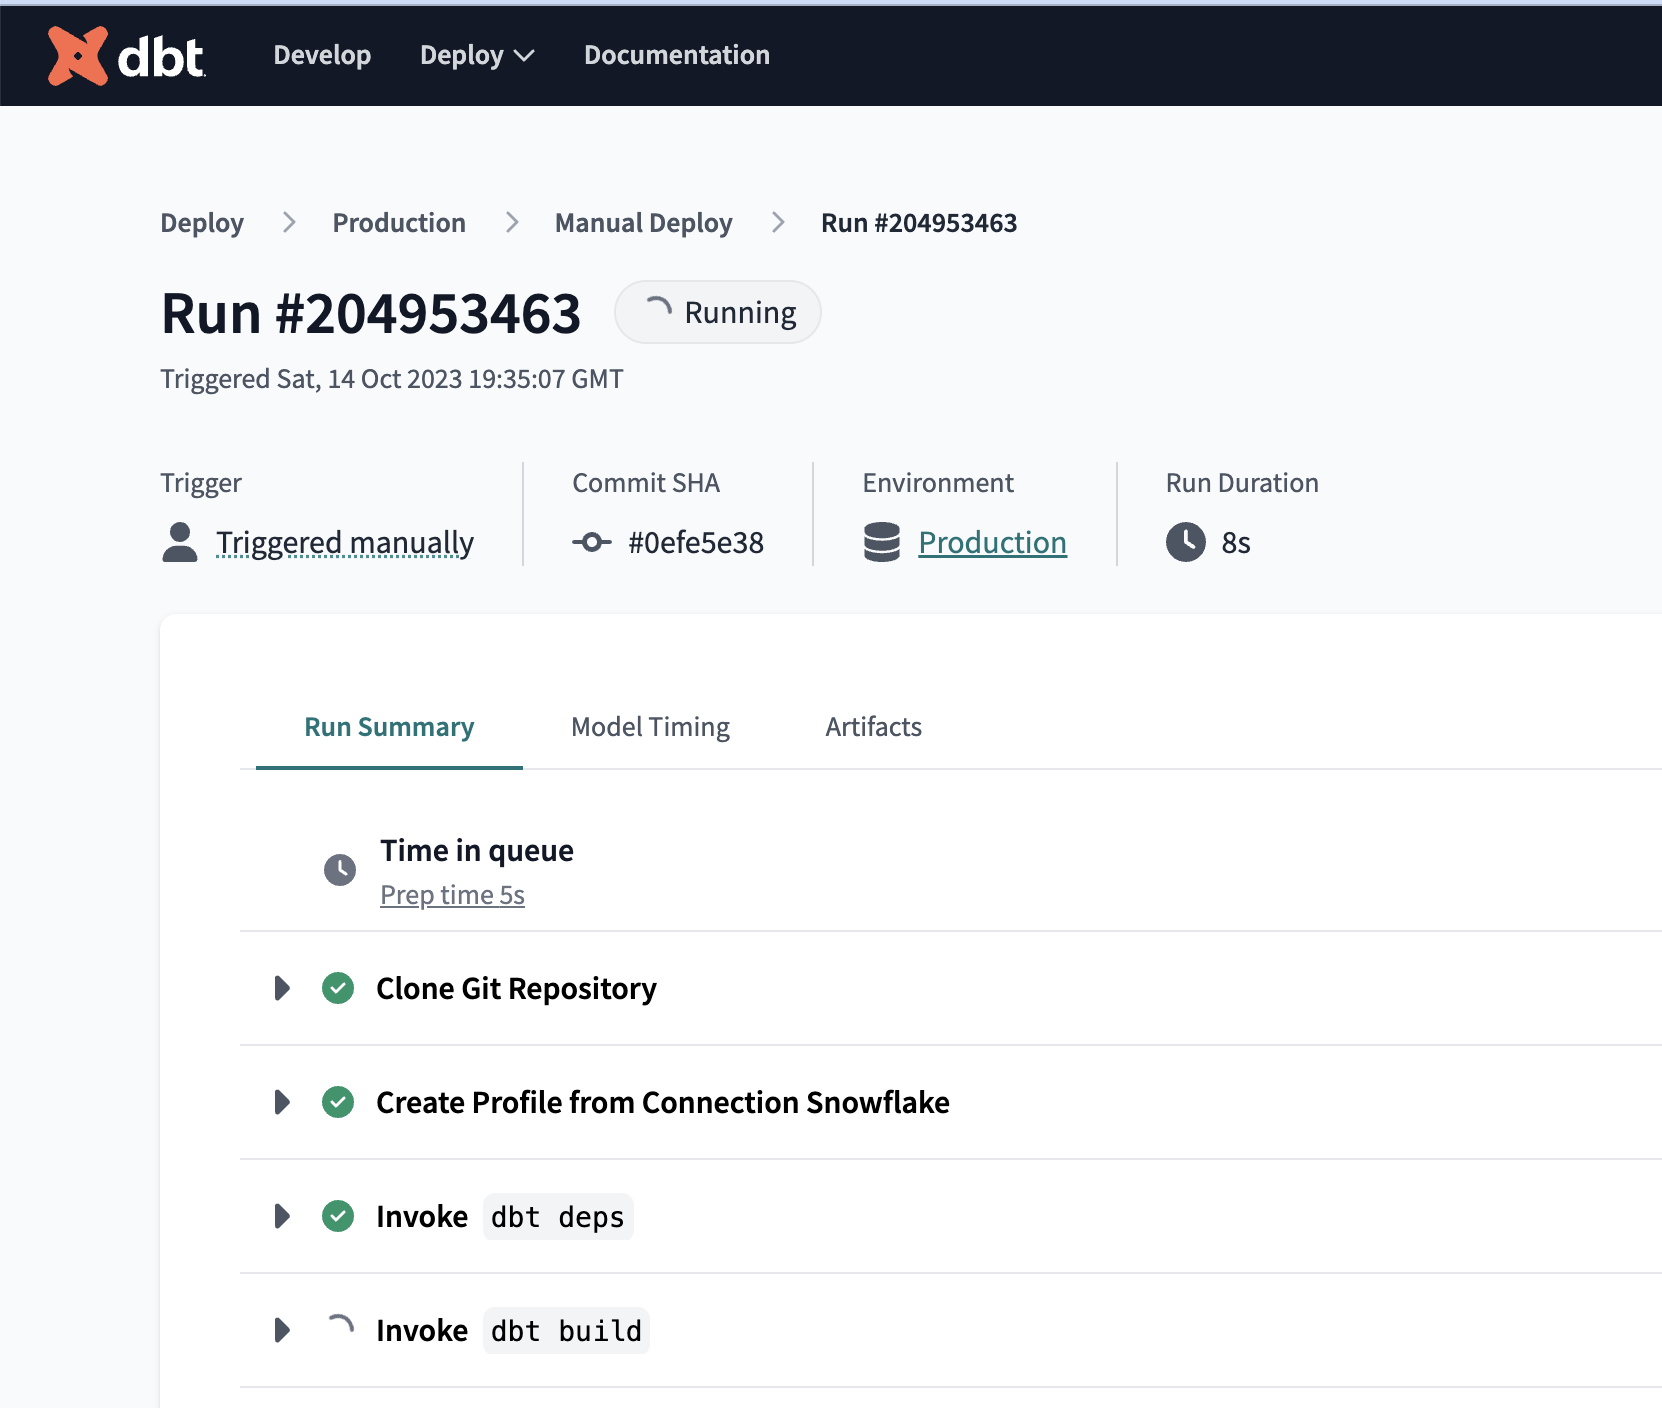This screenshot has width=1662, height=1408.
Task: Expand the Invoke dbt deps step
Action: tap(281, 1216)
